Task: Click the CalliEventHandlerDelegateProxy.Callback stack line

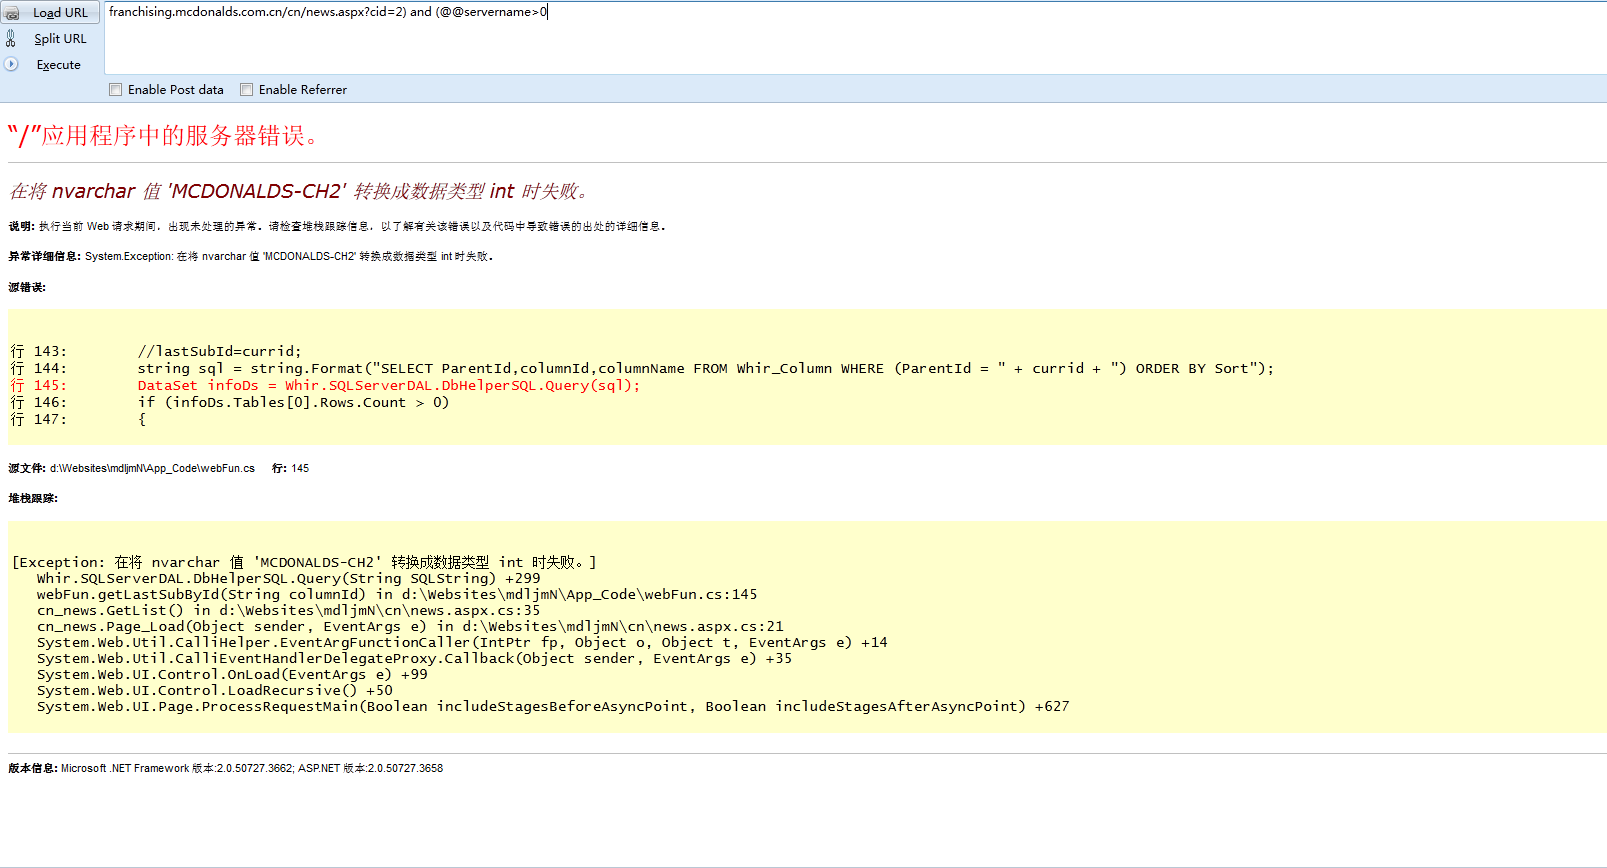Action: [x=414, y=658]
